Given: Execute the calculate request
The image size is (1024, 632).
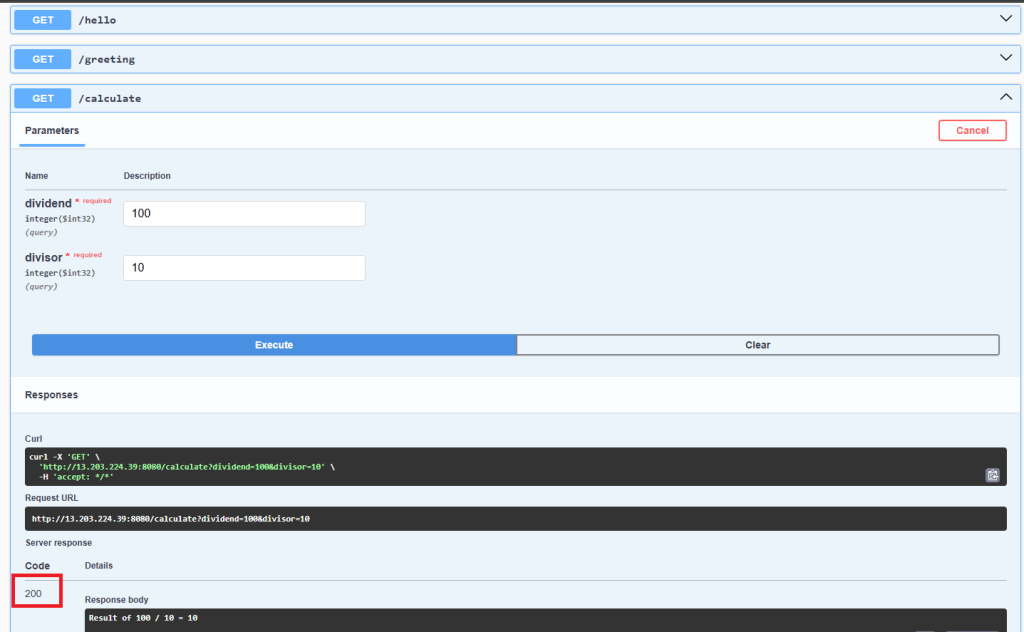Looking at the screenshot, I should click(274, 345).
